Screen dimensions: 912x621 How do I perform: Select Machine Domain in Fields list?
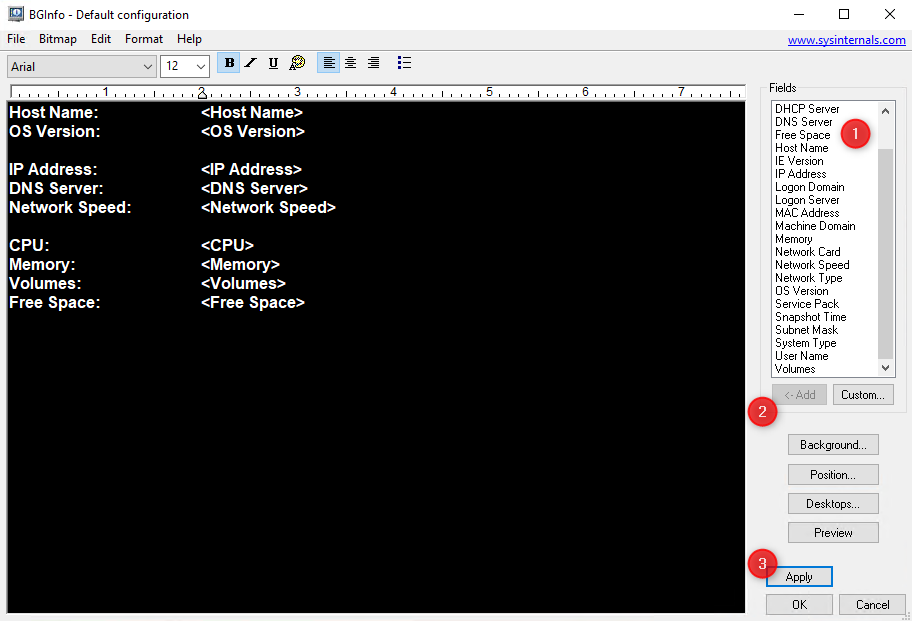[815, 226]
